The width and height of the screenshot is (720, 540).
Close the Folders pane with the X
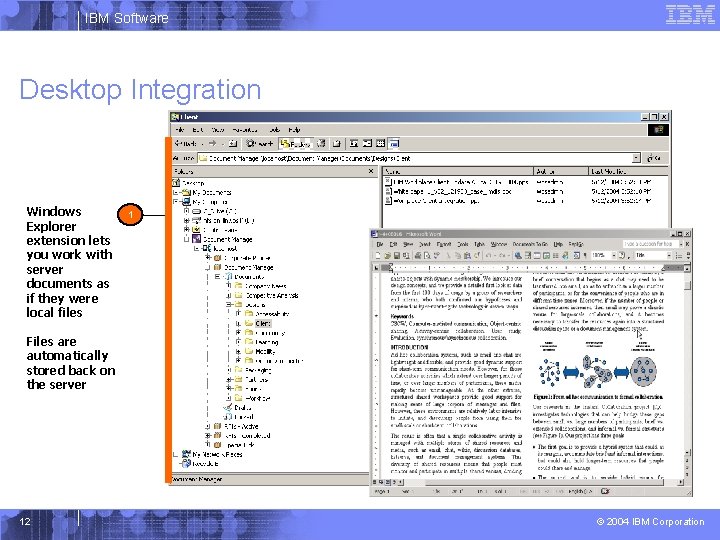click(x=371, y=171)
